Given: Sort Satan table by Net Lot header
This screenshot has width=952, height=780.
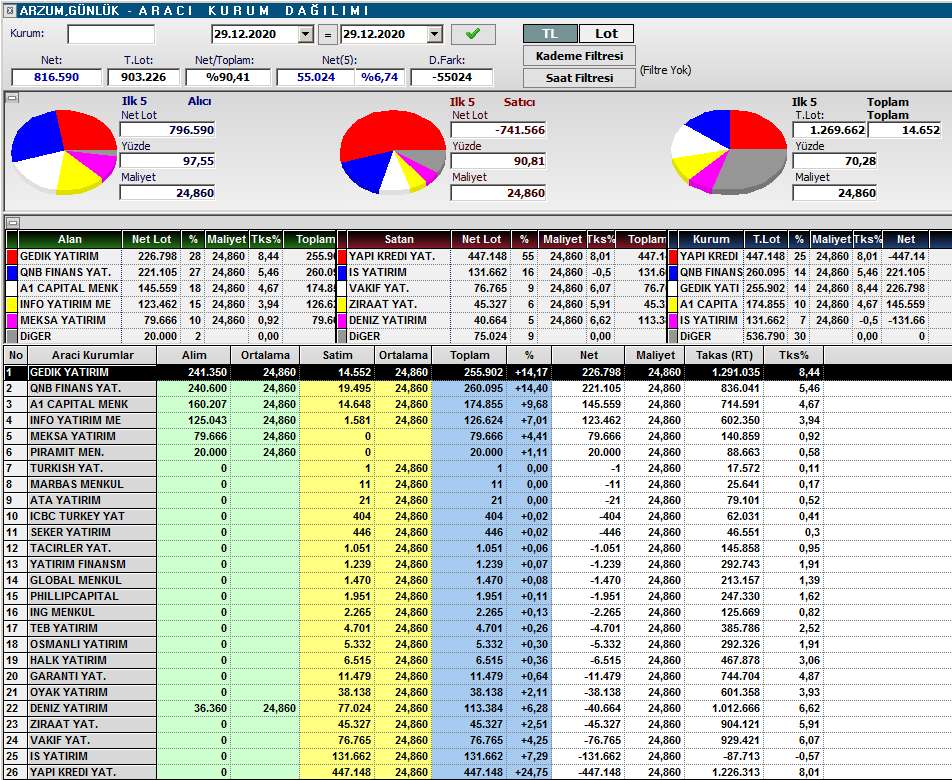Looking at the screenshot, I should (481, 239).
